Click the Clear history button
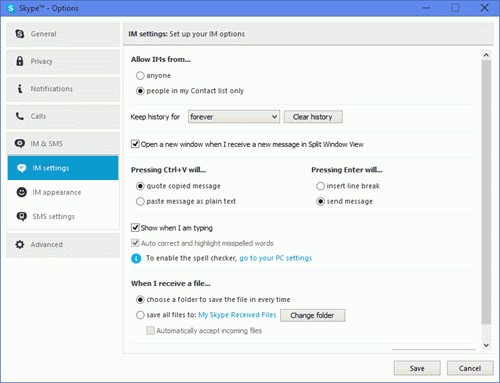Viewport: 500px width, 383px height. click(313, 117)
